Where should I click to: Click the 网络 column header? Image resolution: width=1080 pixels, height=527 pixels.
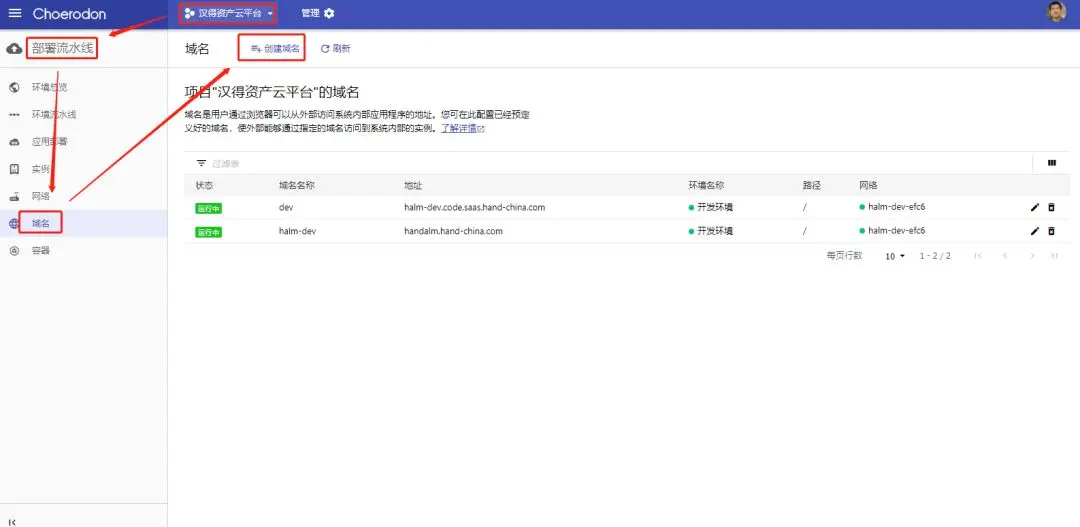[x=869, y=186]
